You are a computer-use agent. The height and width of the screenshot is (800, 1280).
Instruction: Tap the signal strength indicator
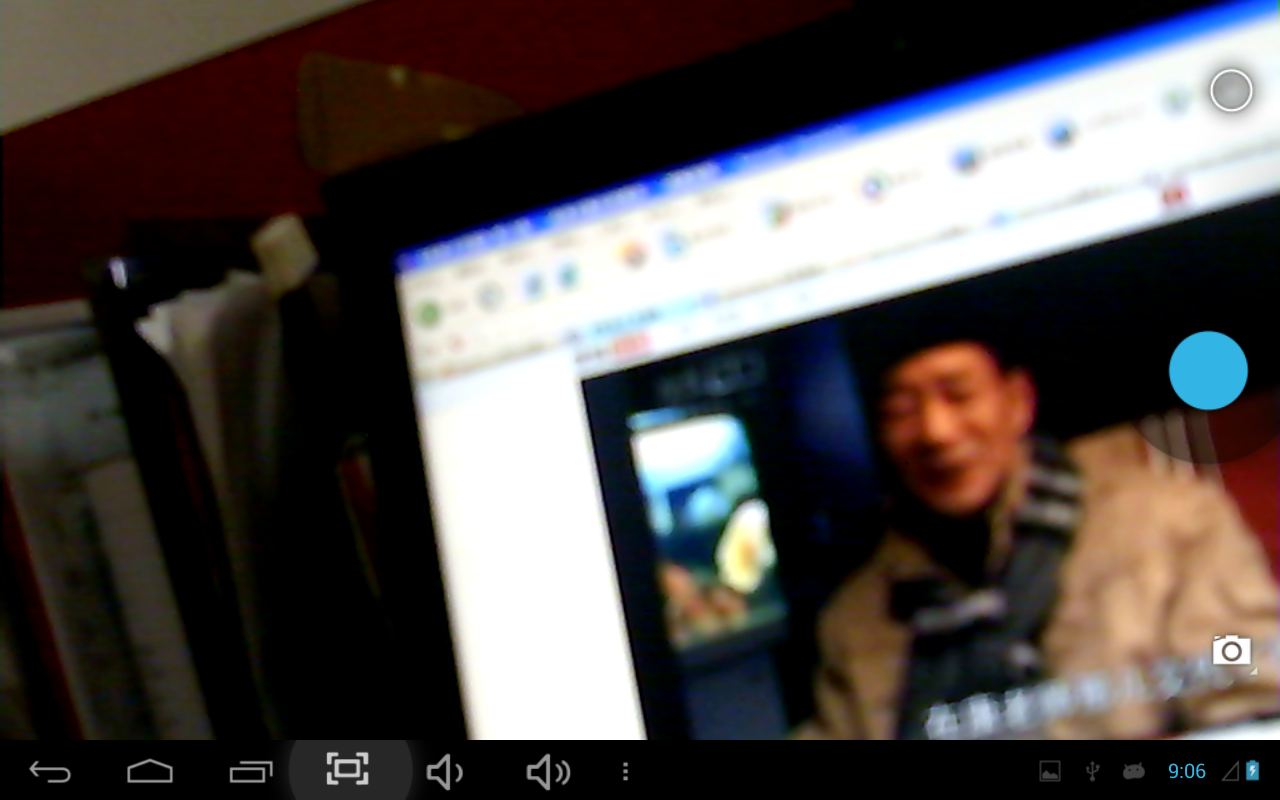(x=1230, y=771)
